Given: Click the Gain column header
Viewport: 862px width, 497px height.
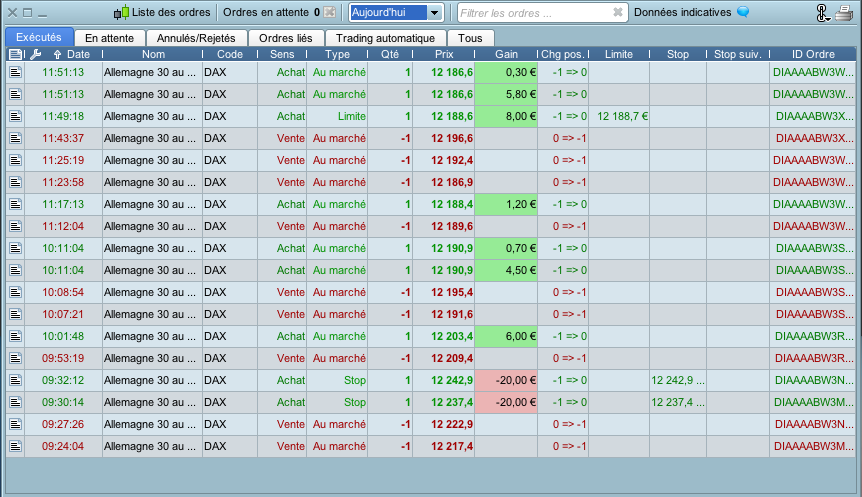Looking at the screenshot, I should pos(506,54).
